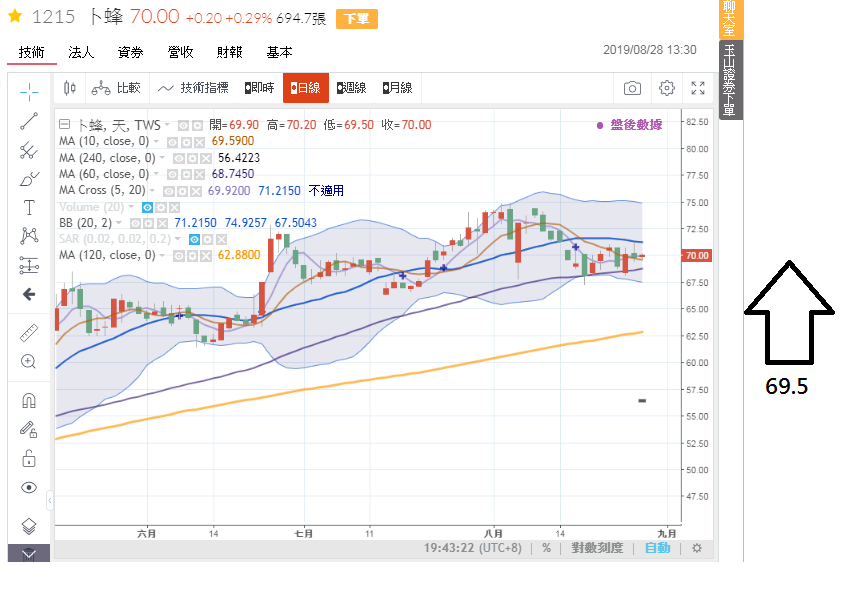Viewport: 850px width, 595px height.
Task: Expand the MA (120, close, 0) dropdown
Action: 162,255
